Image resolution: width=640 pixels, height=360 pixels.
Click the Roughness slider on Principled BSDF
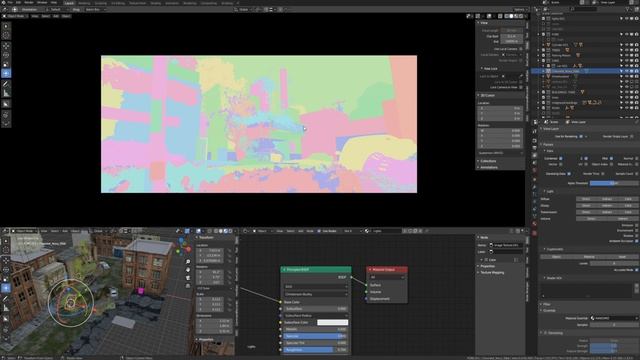316,349
